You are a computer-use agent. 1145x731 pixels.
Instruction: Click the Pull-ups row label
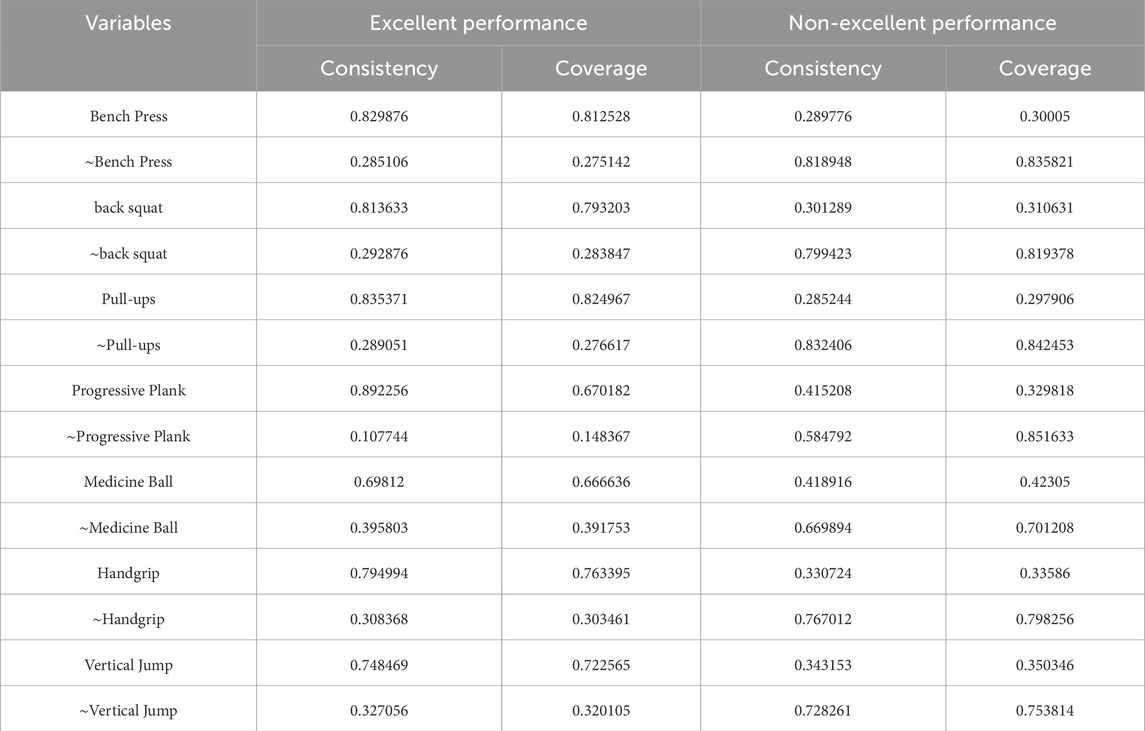click(128, 299)
